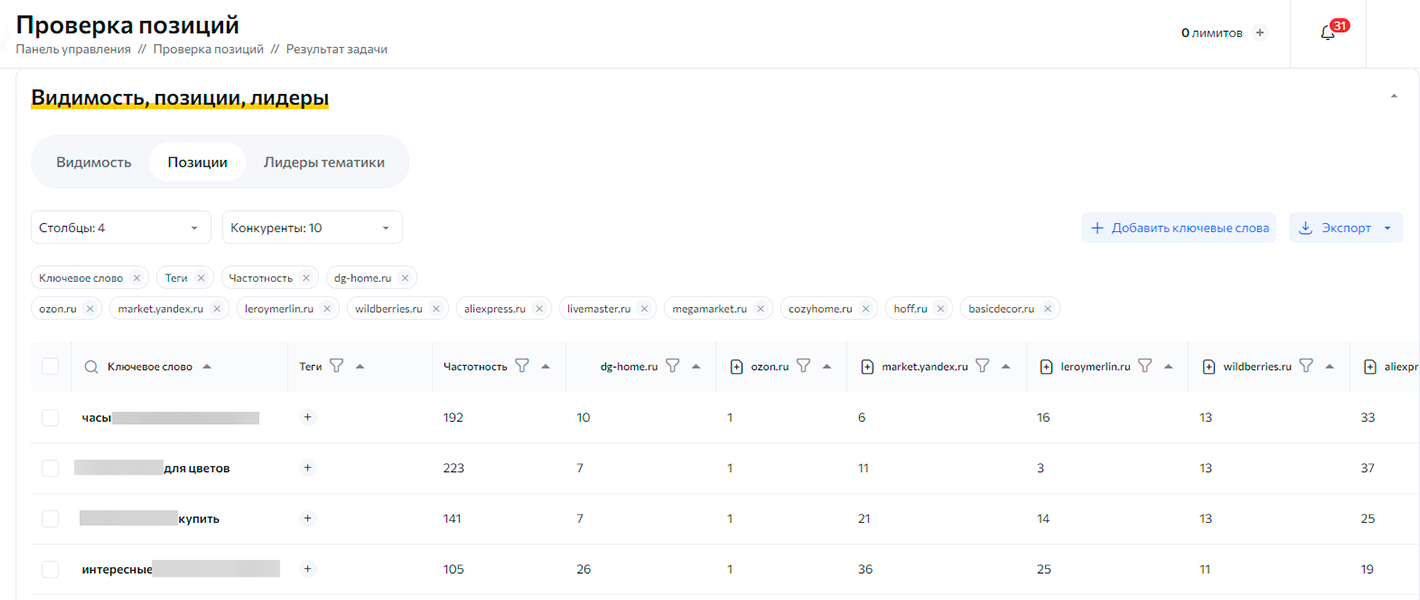Select the checkbox for the купить row
Screen dimensions: 1420x600
tap(50, 519)
